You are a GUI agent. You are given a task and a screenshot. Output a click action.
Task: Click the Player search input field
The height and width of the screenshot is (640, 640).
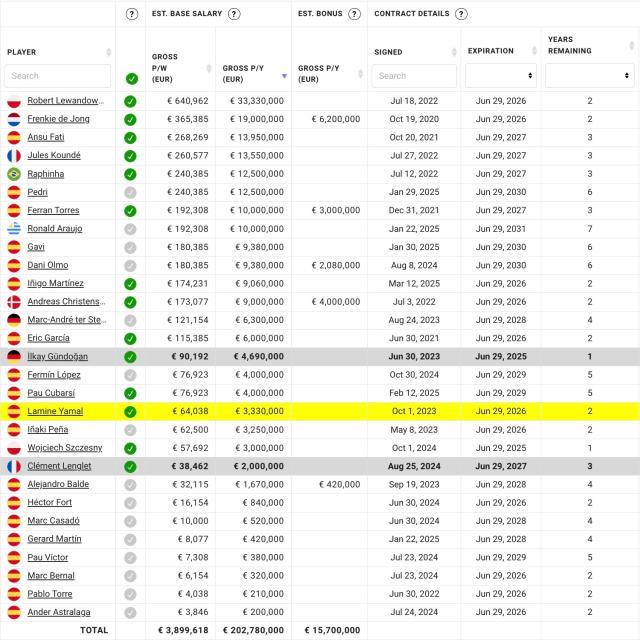pos(58,76)
